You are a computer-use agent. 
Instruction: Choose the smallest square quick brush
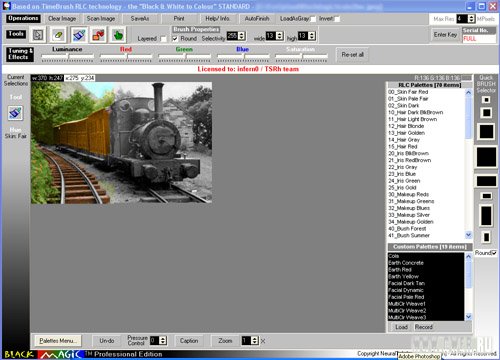pos(486,100)
